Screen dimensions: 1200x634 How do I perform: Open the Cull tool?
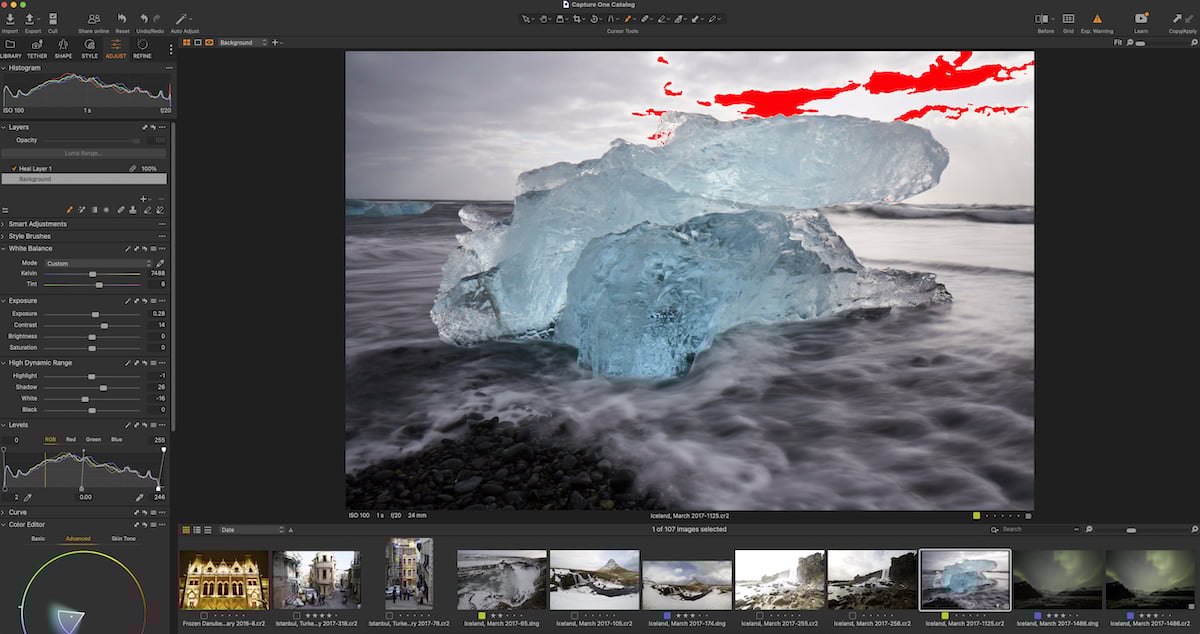click(x=53, y=20)
